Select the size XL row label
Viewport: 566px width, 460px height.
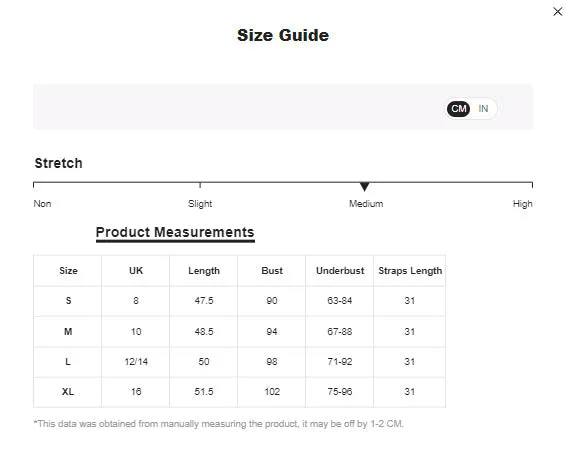point(68,391)
